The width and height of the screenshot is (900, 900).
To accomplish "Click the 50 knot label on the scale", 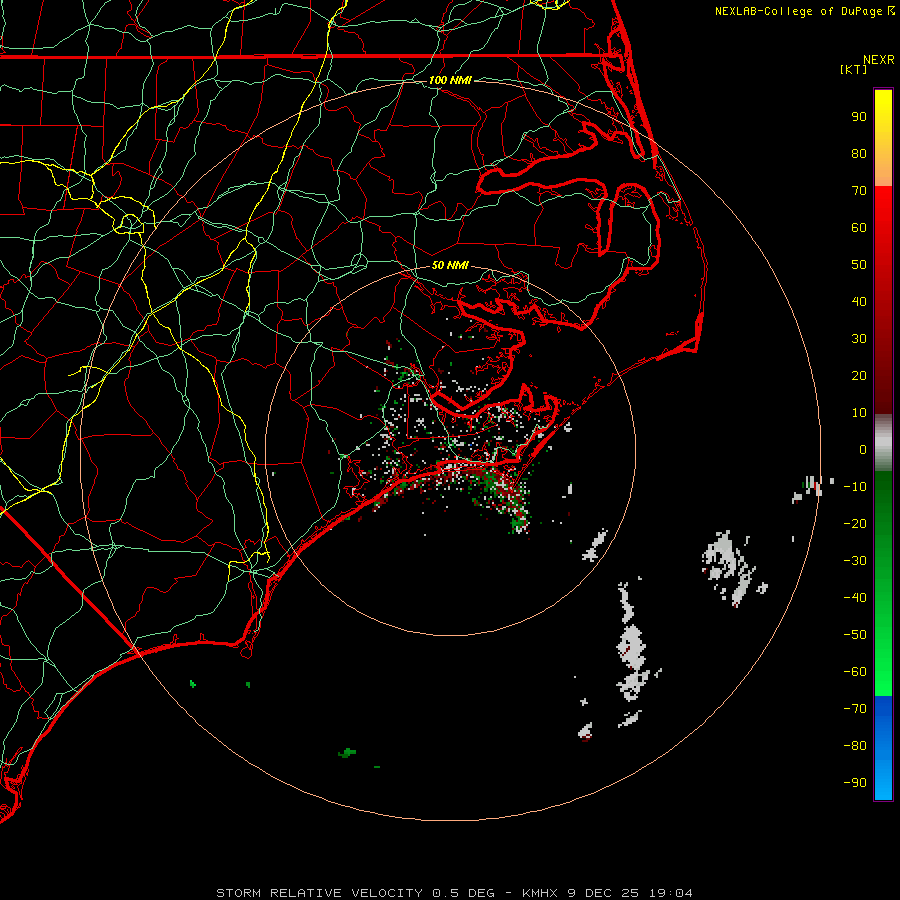I will [x=859, y=265].
